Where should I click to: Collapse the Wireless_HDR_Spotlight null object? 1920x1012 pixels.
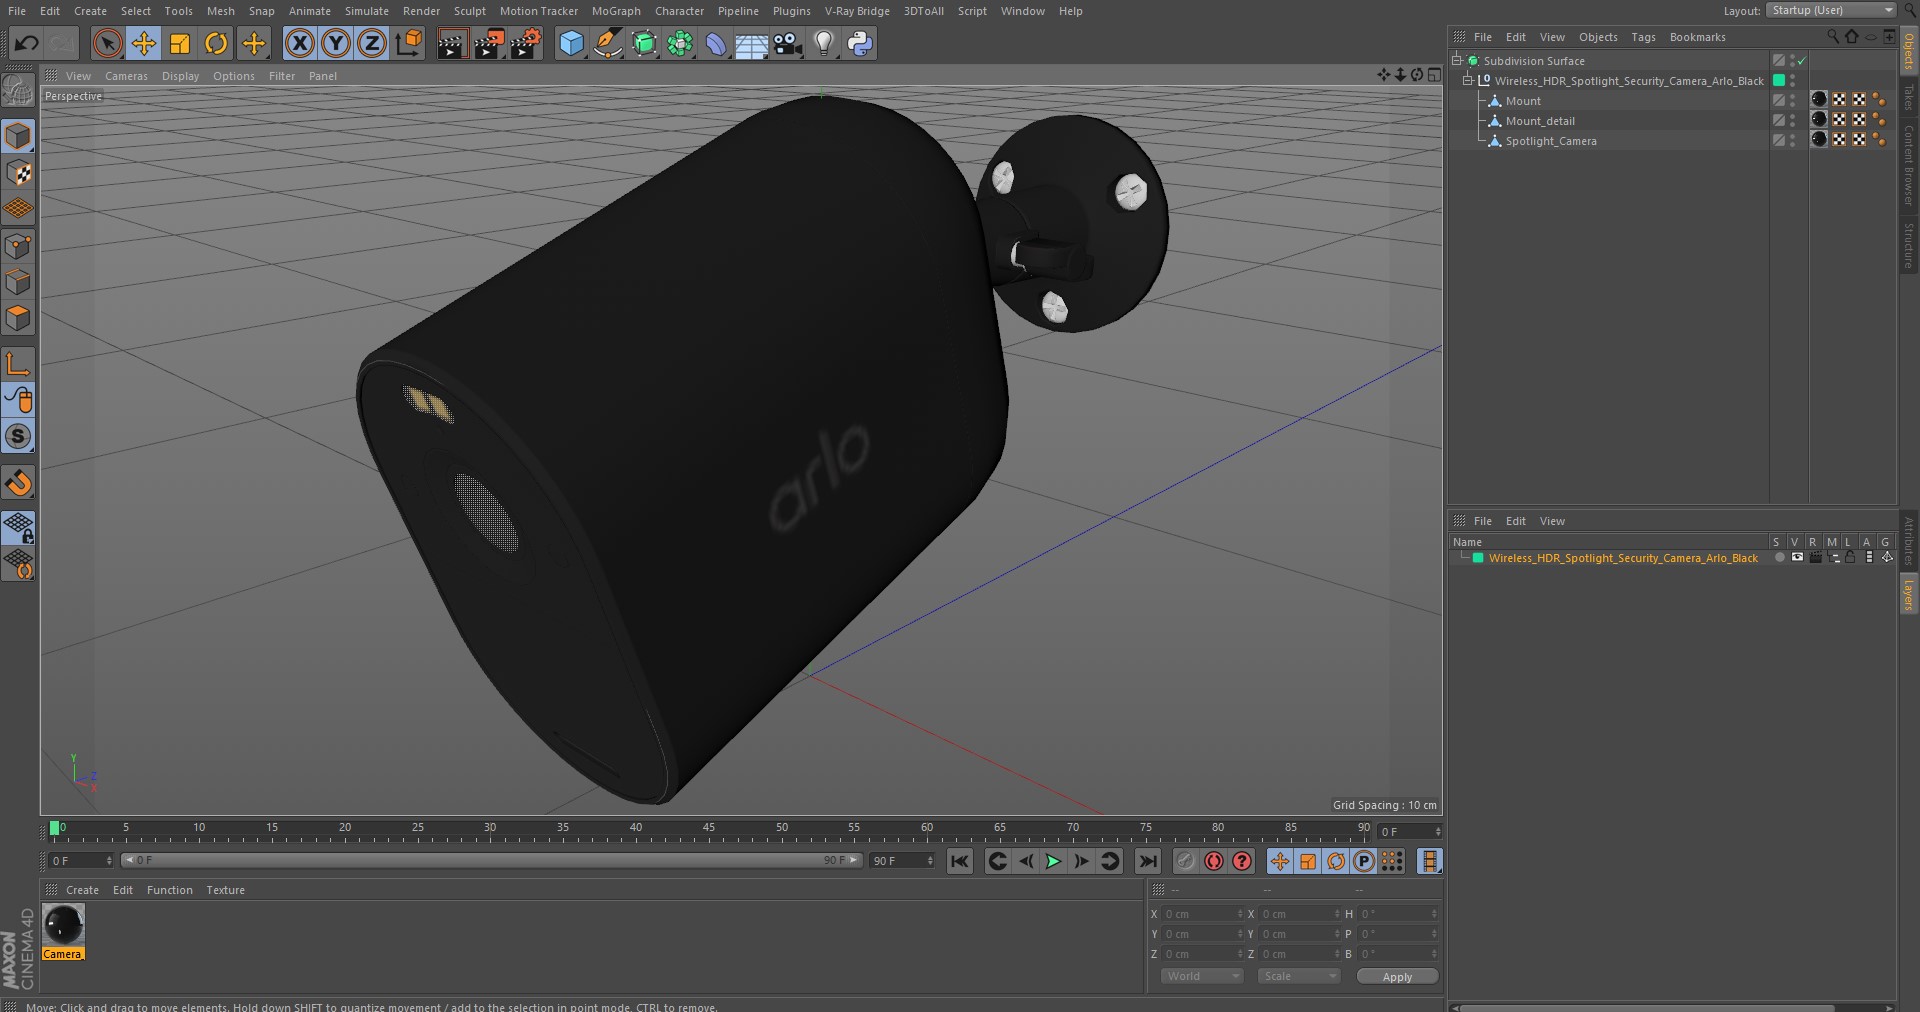coord(1468,80)
